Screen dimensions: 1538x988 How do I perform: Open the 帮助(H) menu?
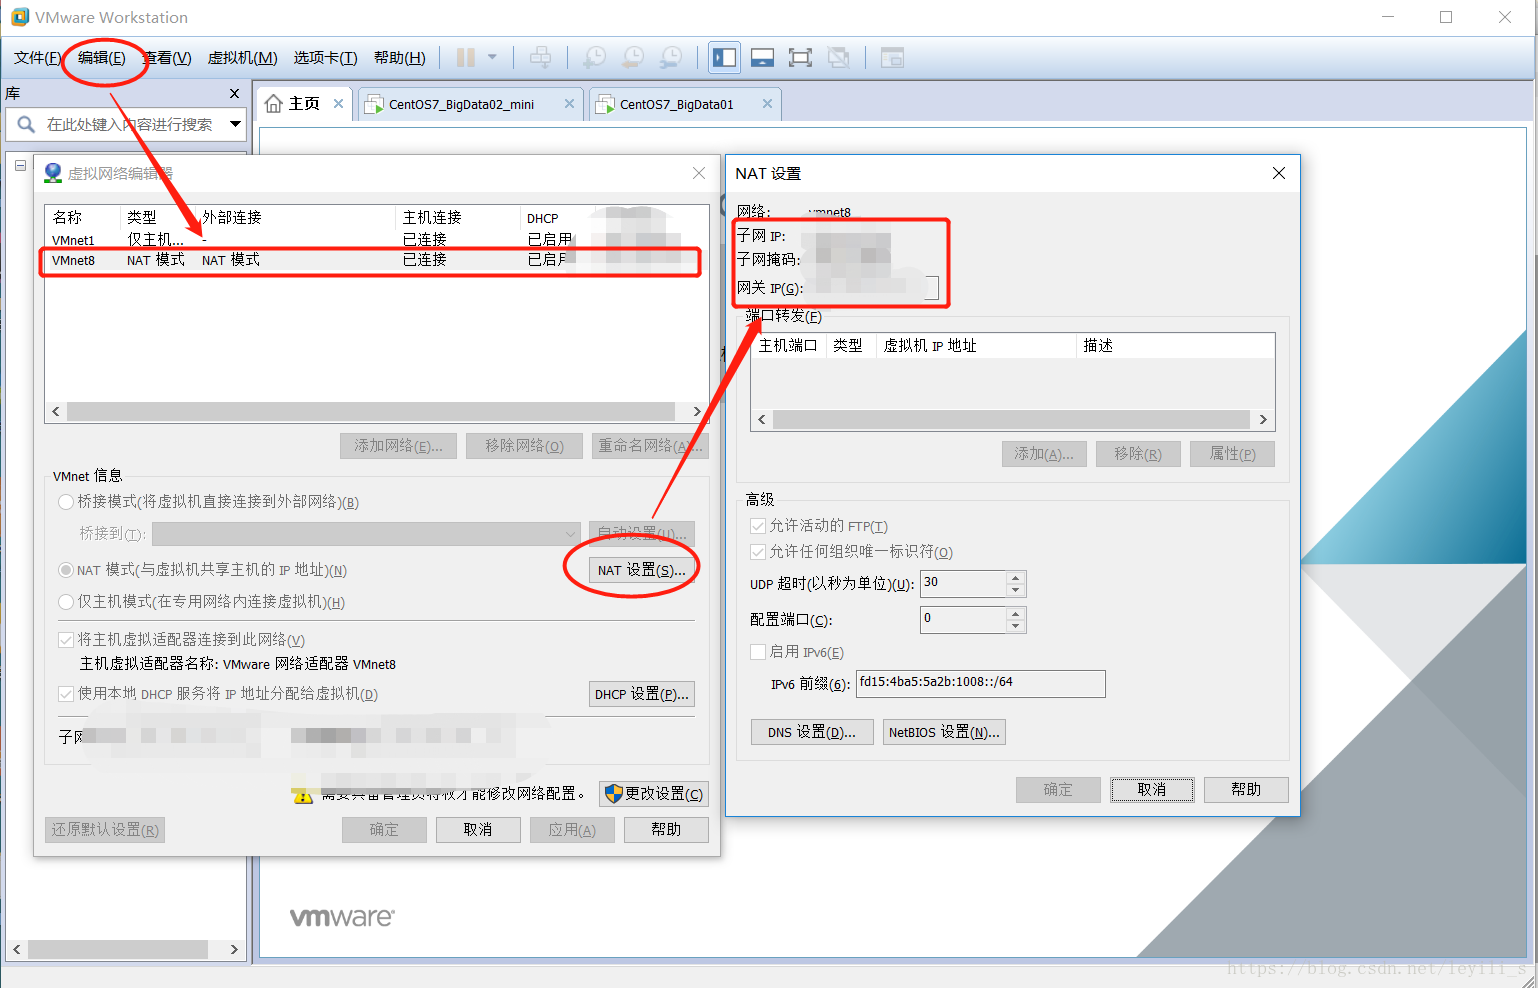click(399, 58)
